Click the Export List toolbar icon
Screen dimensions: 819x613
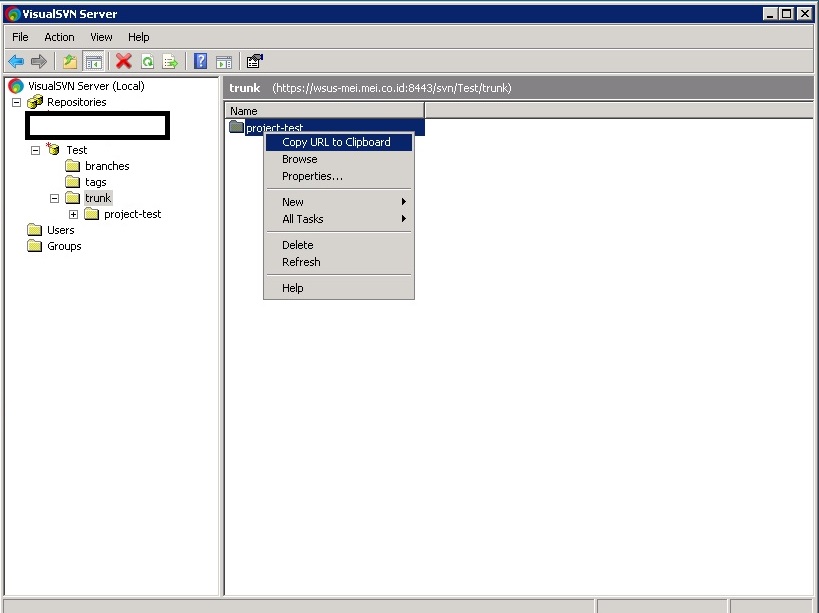[x=170, y=61]
